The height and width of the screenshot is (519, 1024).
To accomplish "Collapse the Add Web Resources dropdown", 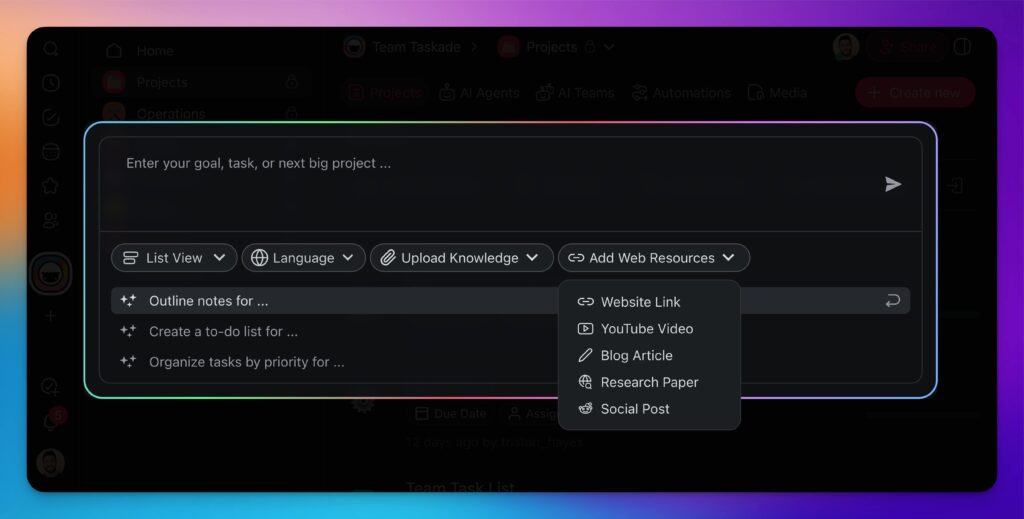I will (654, 258).
